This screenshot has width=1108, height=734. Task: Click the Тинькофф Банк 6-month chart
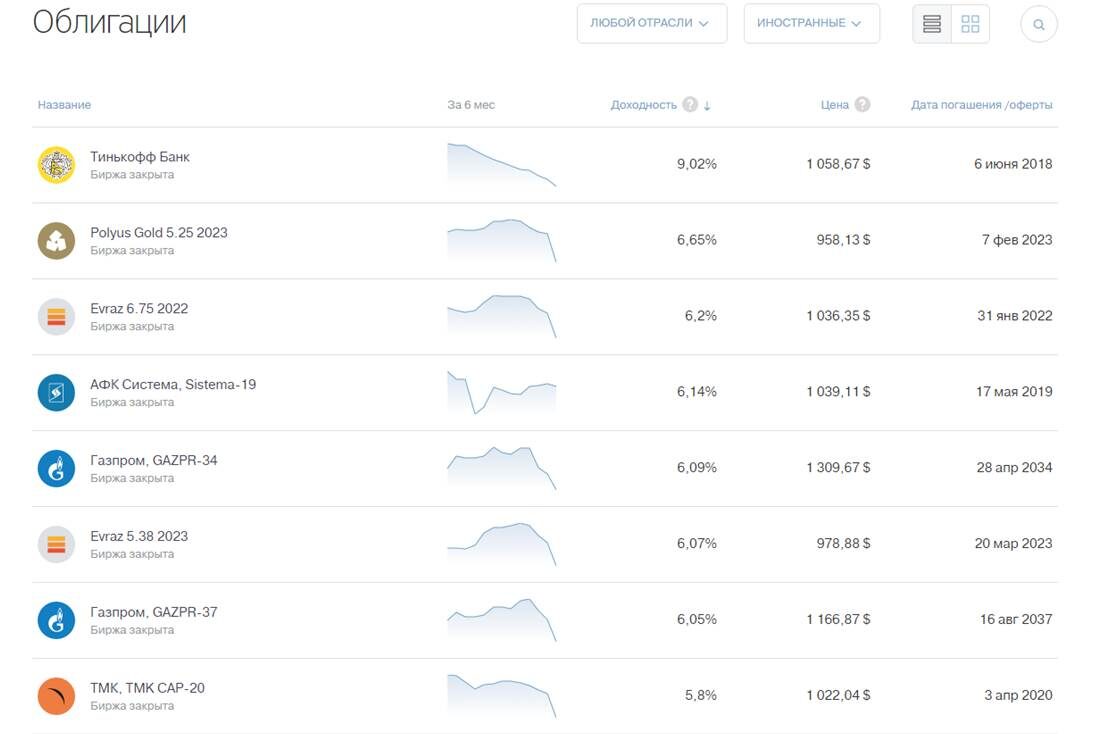coord(502,165)
